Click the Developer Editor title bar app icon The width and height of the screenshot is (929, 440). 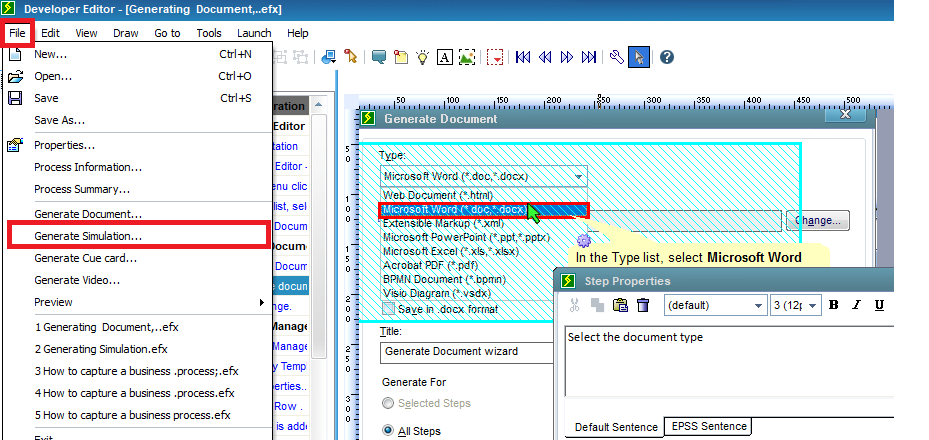tap(9, 9)
